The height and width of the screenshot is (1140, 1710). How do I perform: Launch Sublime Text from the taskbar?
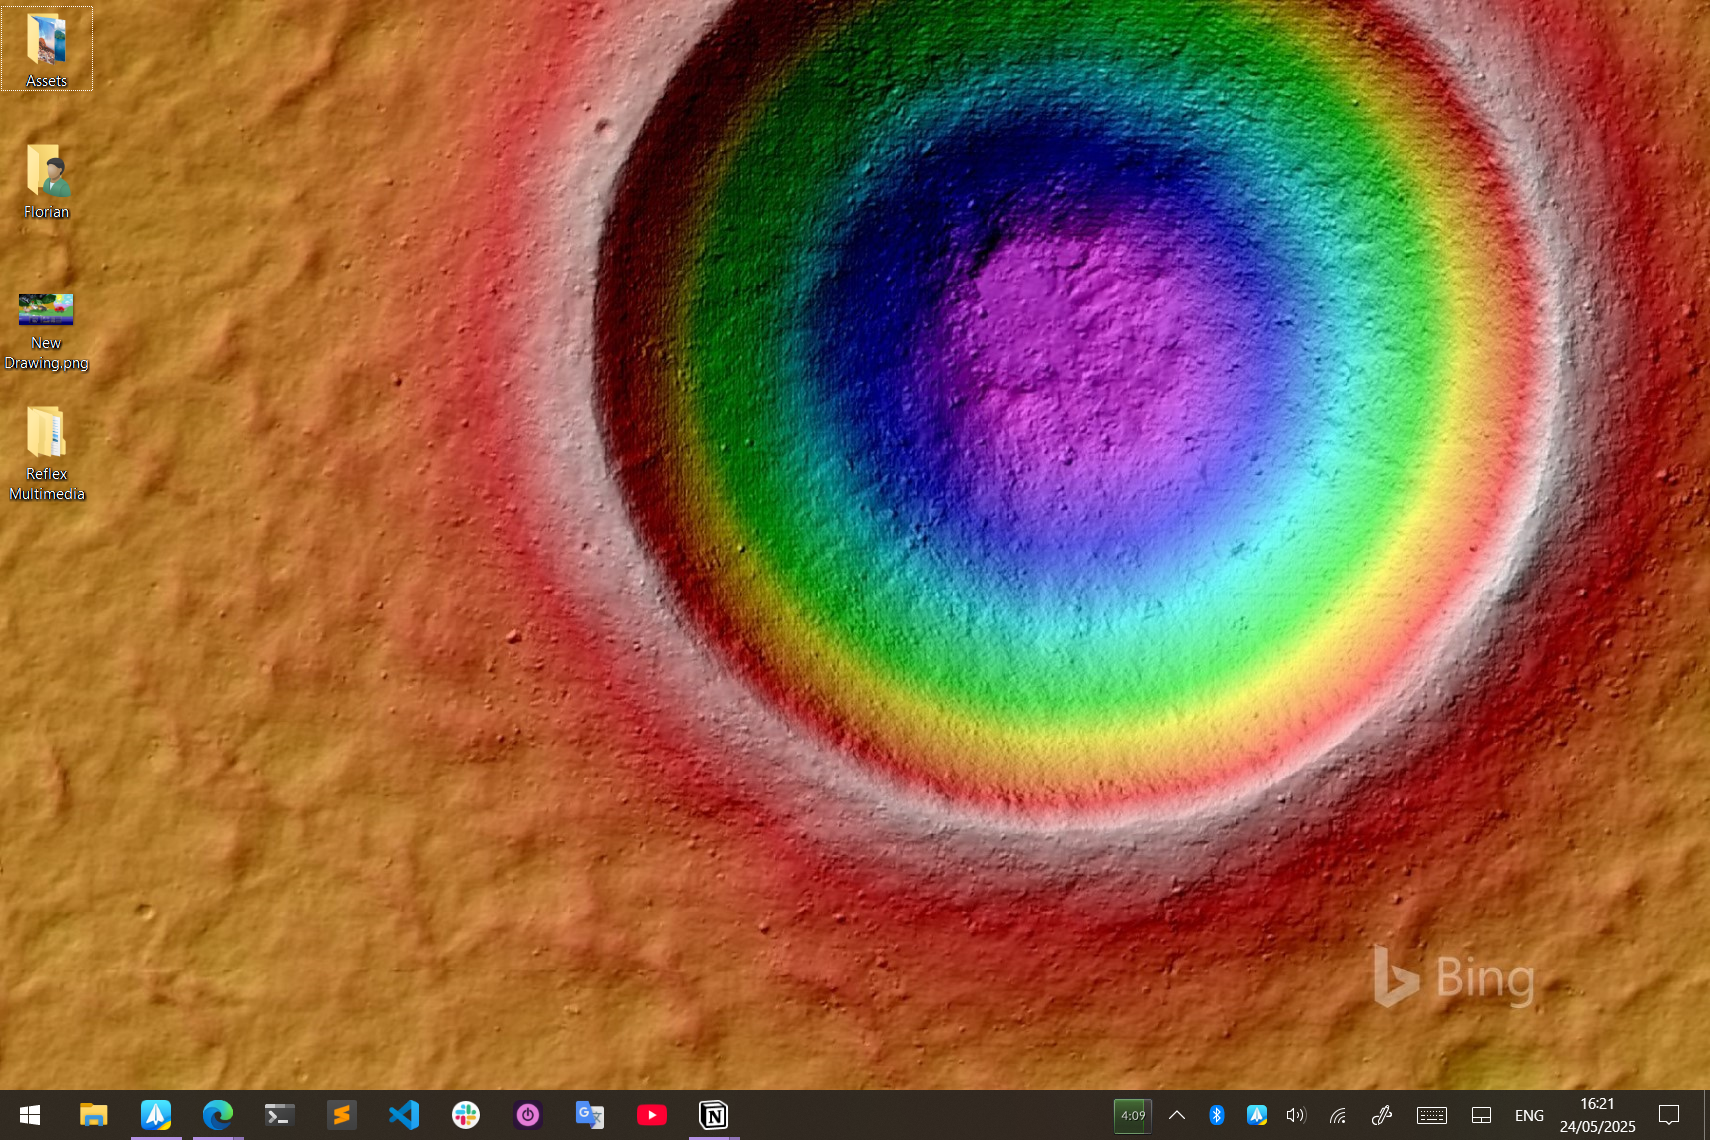[341, 1115]
